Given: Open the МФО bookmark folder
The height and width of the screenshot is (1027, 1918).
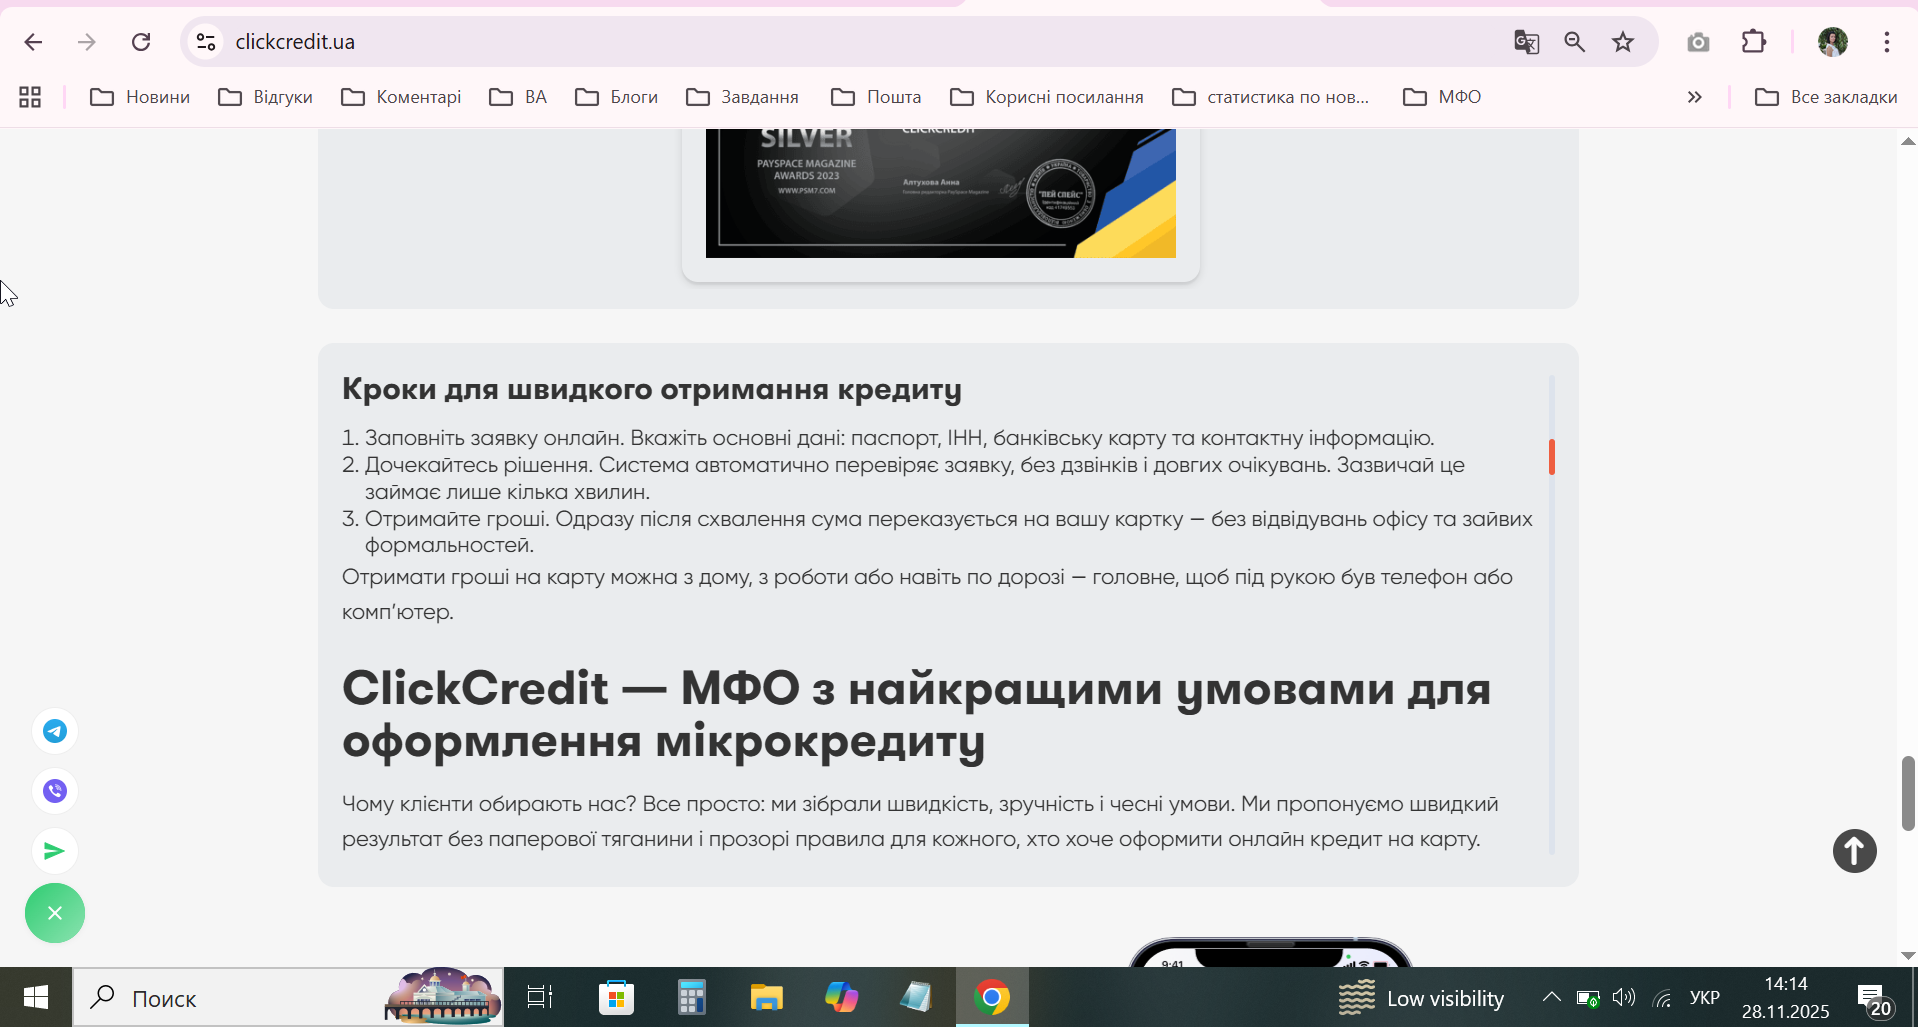Looking at the screenshot, I should coord(1443,97).
